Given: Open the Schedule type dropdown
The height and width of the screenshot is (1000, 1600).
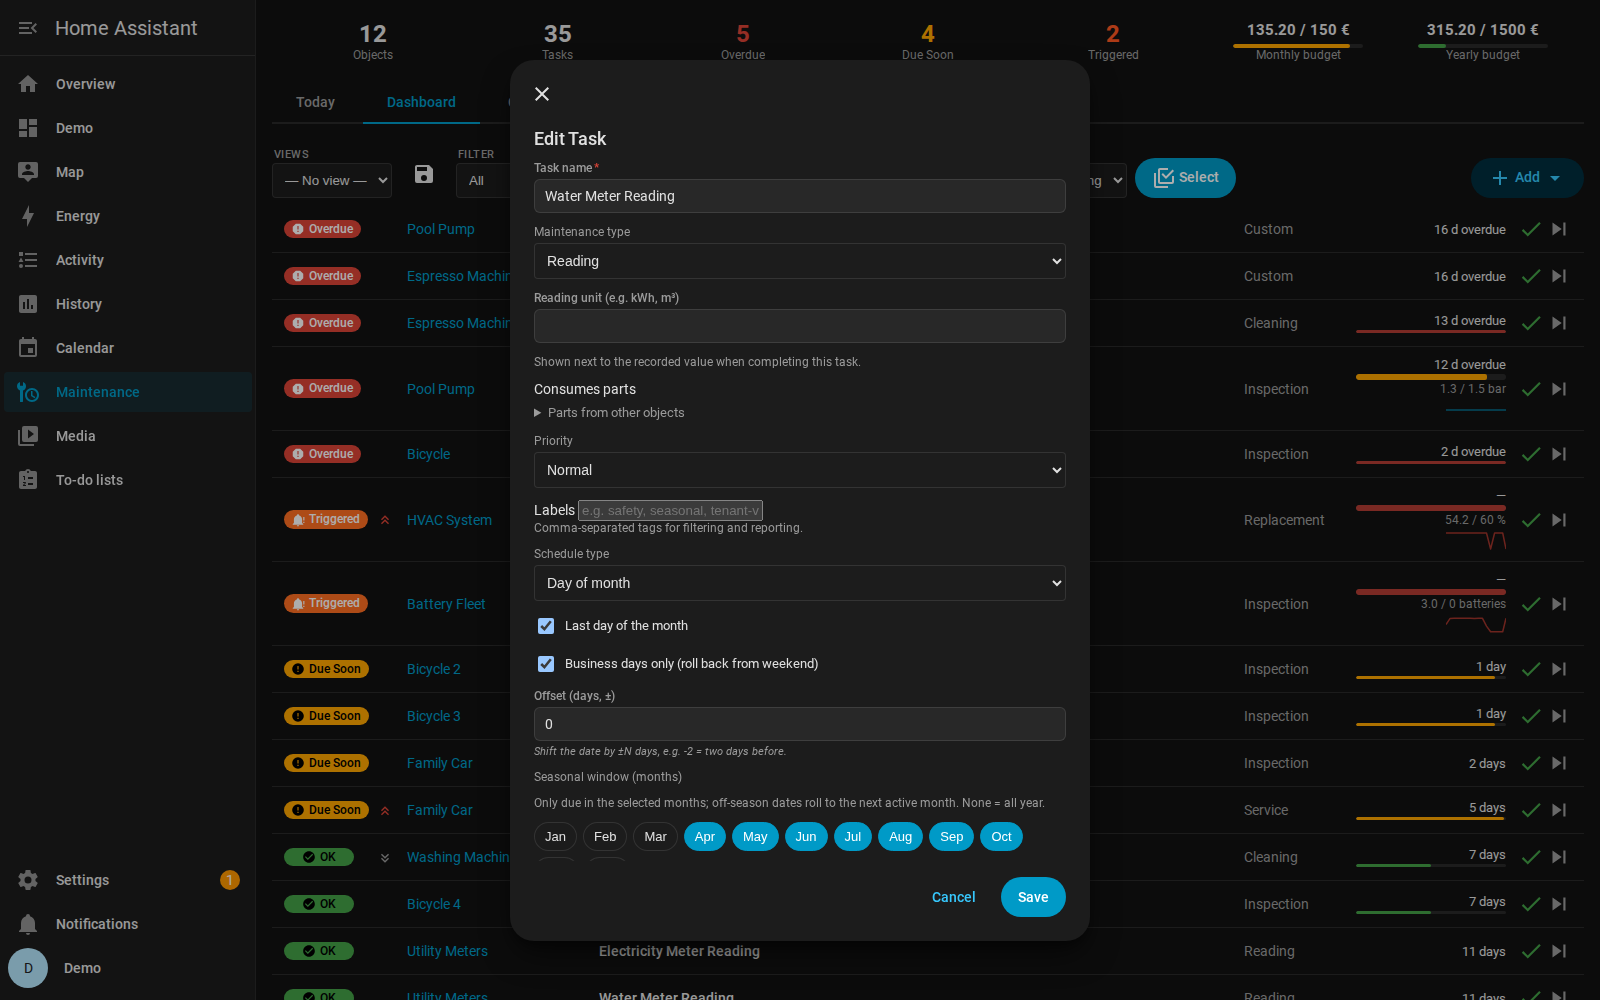Looking at the screenshot, I should tap(800, 583).
